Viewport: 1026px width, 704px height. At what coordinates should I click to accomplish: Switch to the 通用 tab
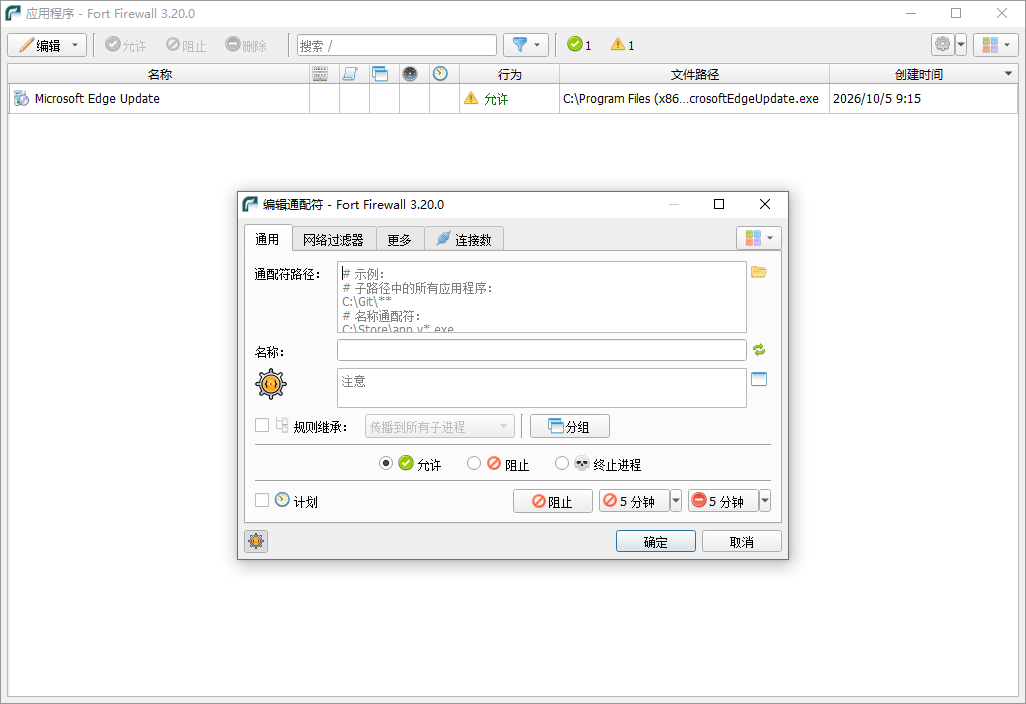[267, 239]
